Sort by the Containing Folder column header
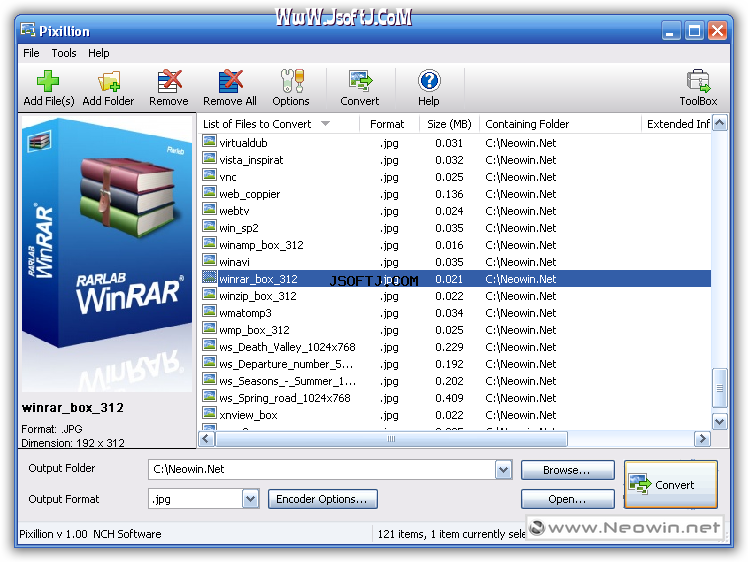The image size is (748, 562). point(560,124)
